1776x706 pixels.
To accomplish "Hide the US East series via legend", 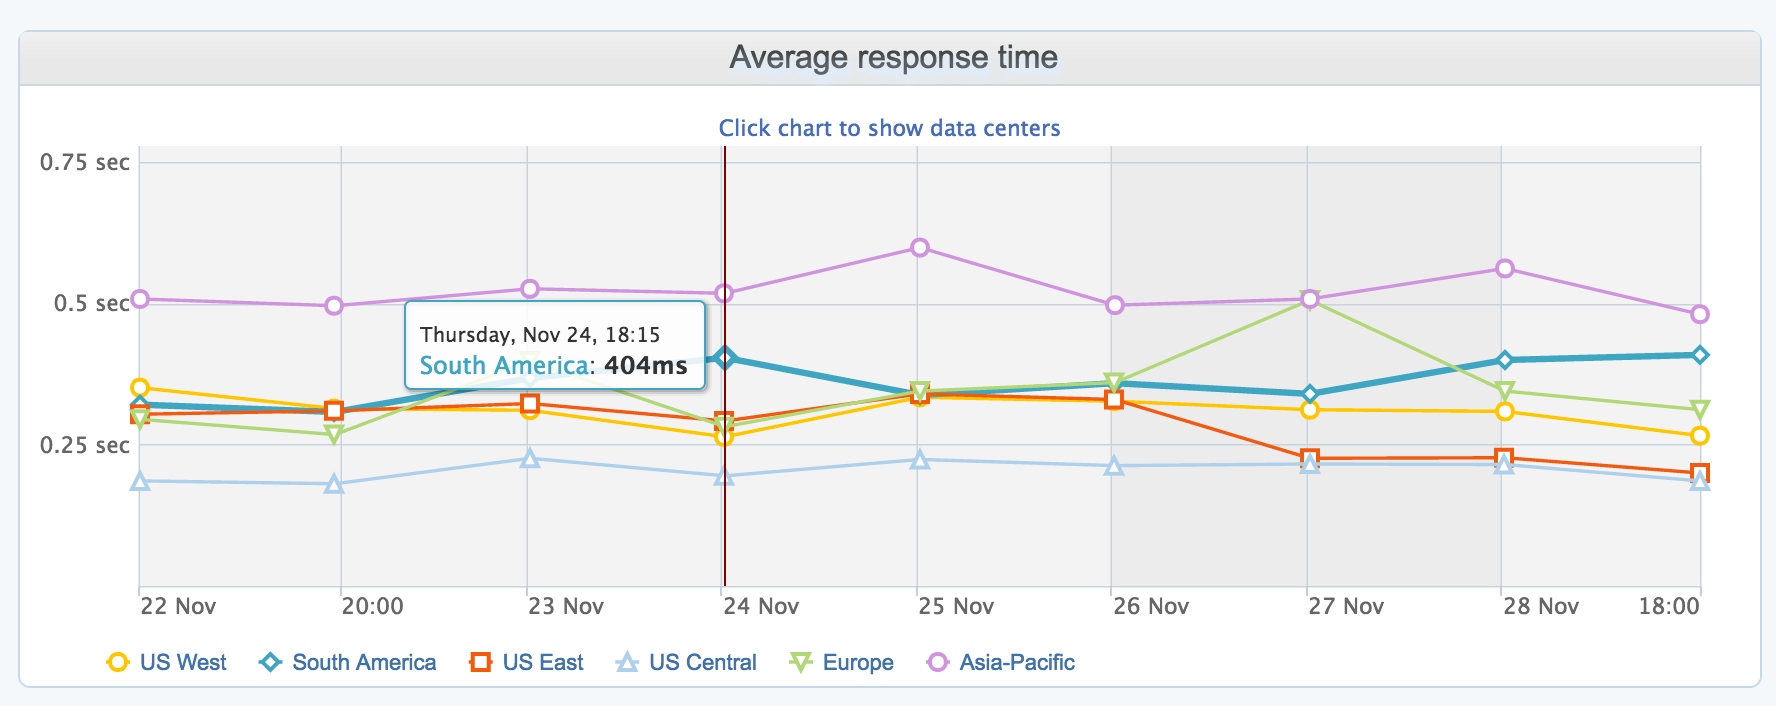I will coord(527,662).
